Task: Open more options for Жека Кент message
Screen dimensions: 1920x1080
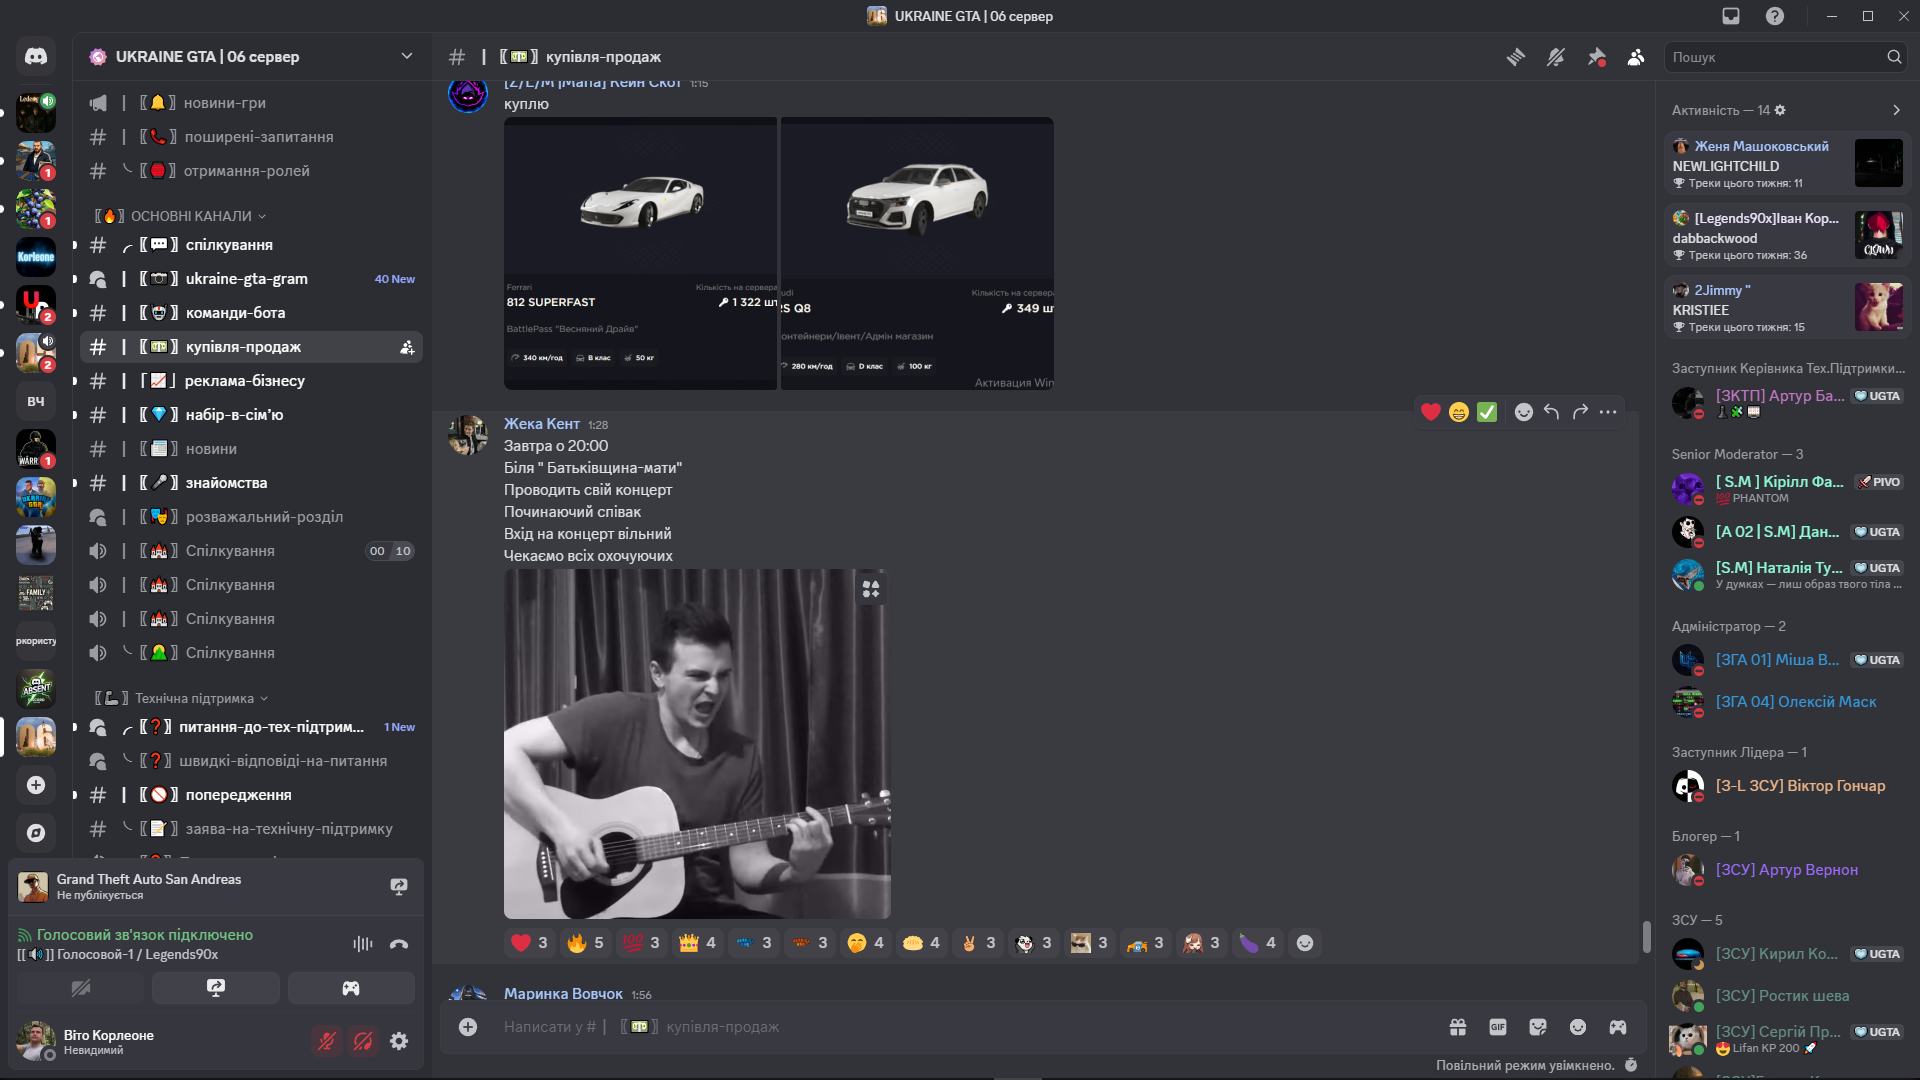Action: point(1608,412)
